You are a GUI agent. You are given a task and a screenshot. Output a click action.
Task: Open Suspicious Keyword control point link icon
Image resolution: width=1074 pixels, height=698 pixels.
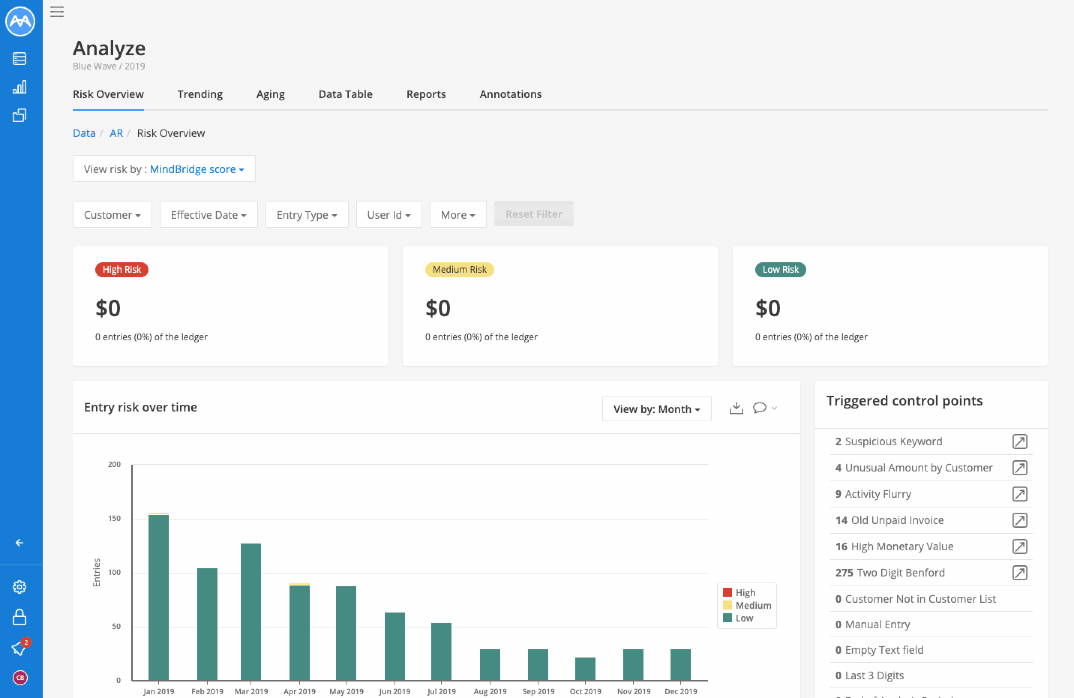(x=1020, y=442)
